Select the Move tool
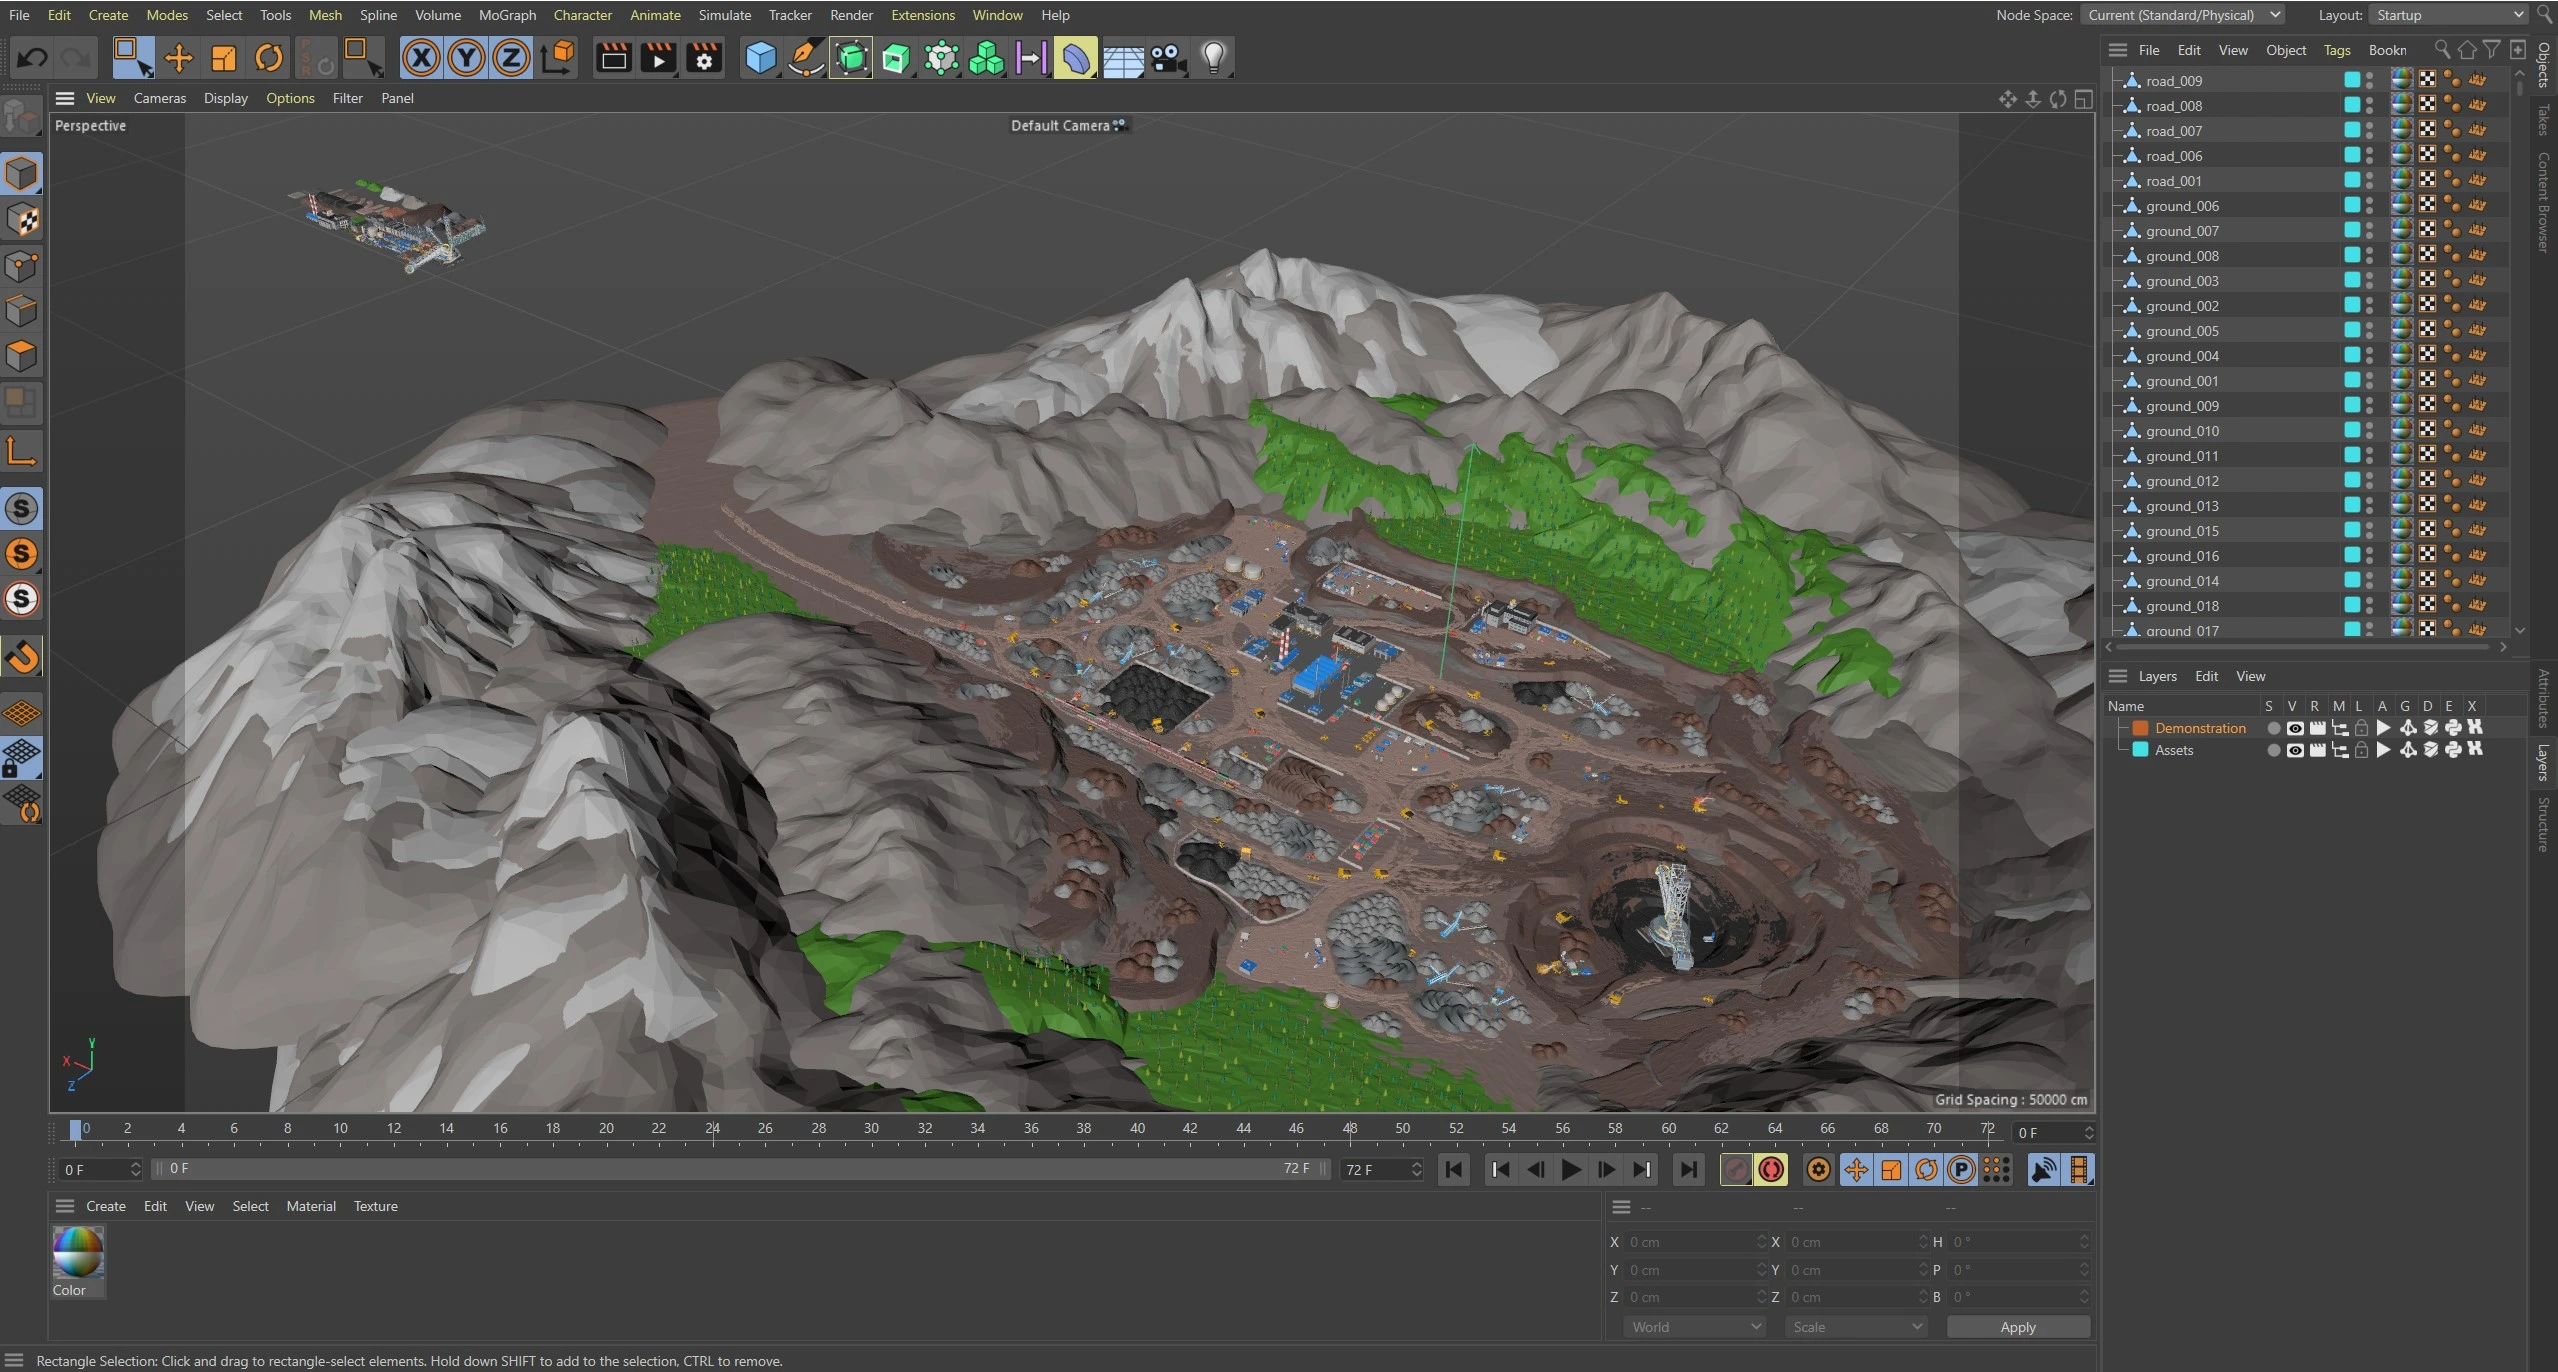Image resolution: width=2558 pixels, height=1372 pixels. click(179, 58)
